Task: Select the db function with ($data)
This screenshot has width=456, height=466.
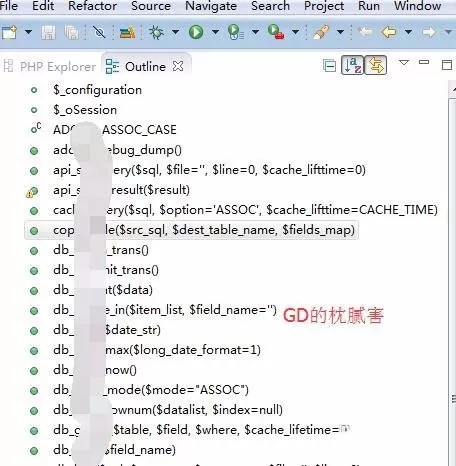Action: point(103,290)
